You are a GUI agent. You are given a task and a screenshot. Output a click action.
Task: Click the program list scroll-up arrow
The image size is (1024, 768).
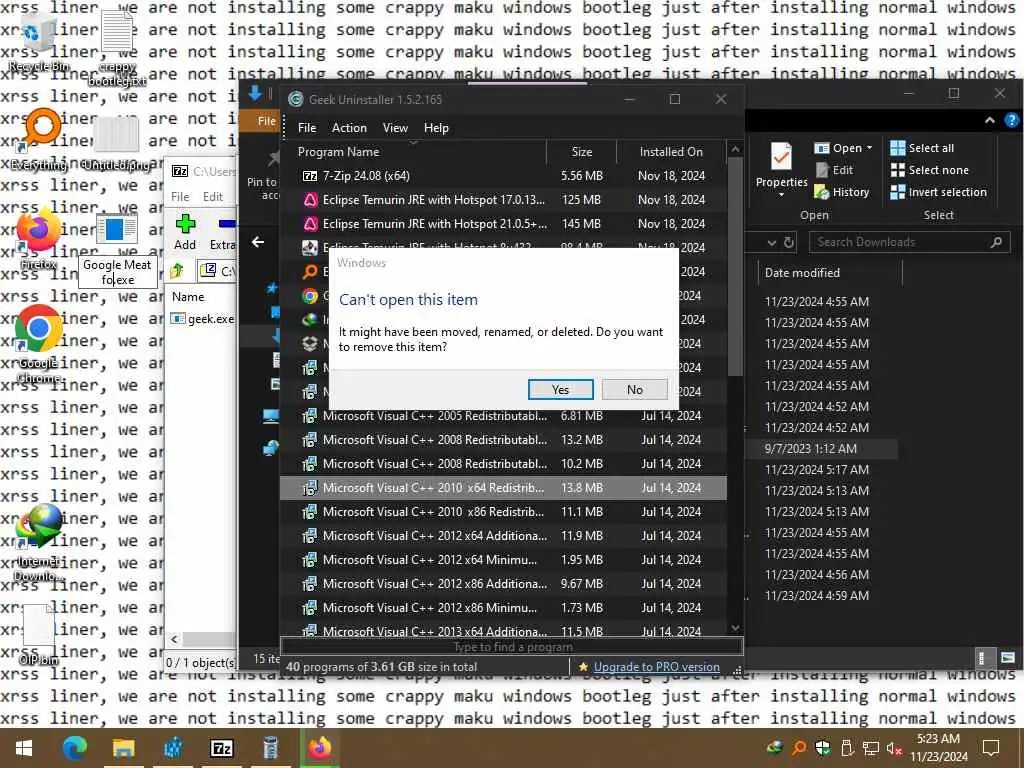tap(735, 150)
